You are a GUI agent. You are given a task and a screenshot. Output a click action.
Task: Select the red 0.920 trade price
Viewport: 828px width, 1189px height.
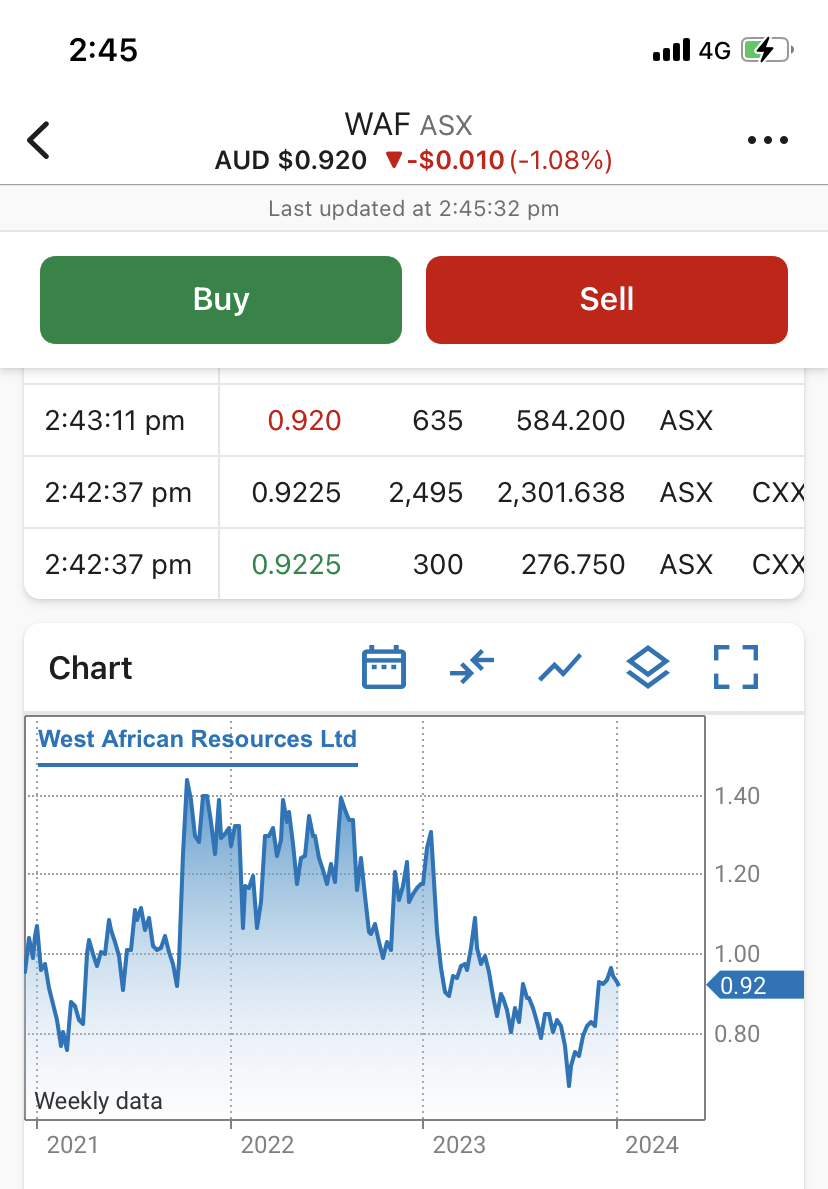[304, 420]
